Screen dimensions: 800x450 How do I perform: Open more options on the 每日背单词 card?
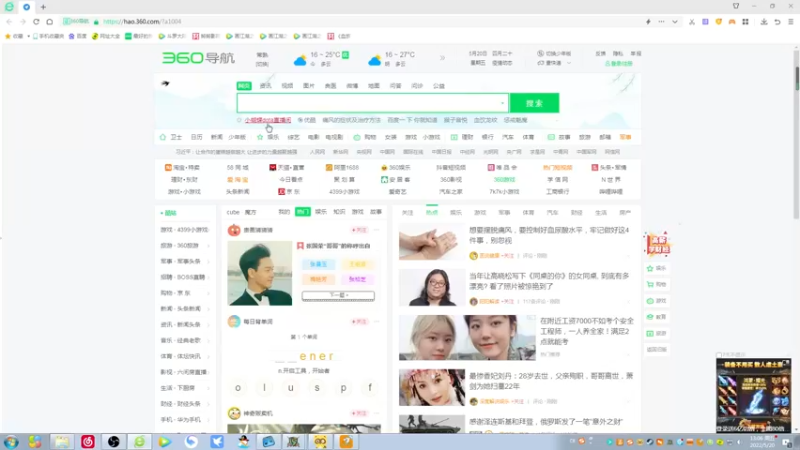pyautogui.click(x=377, y=321)
